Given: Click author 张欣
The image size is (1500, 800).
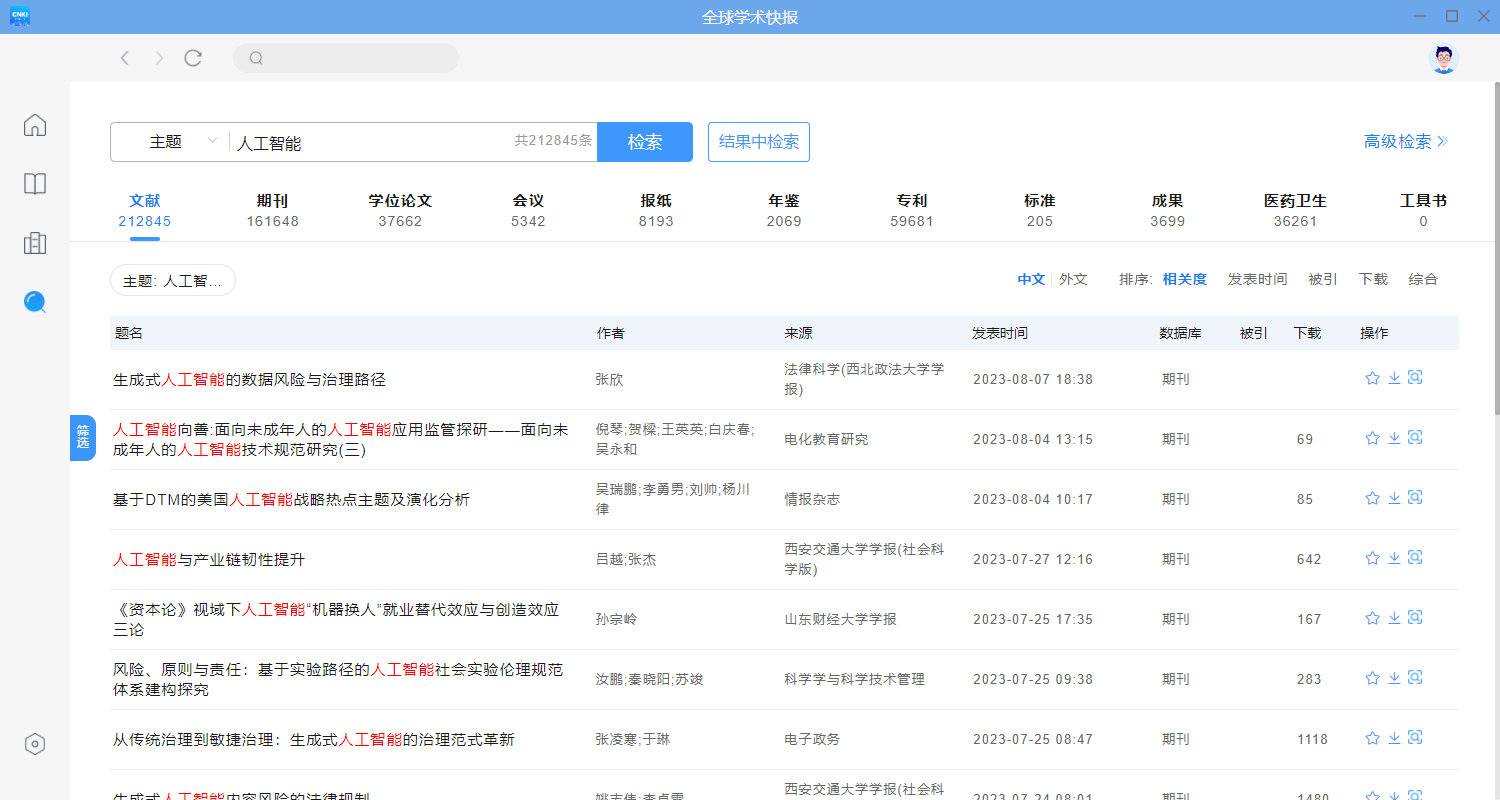Looking at the screenshot, I should point(609,379).
